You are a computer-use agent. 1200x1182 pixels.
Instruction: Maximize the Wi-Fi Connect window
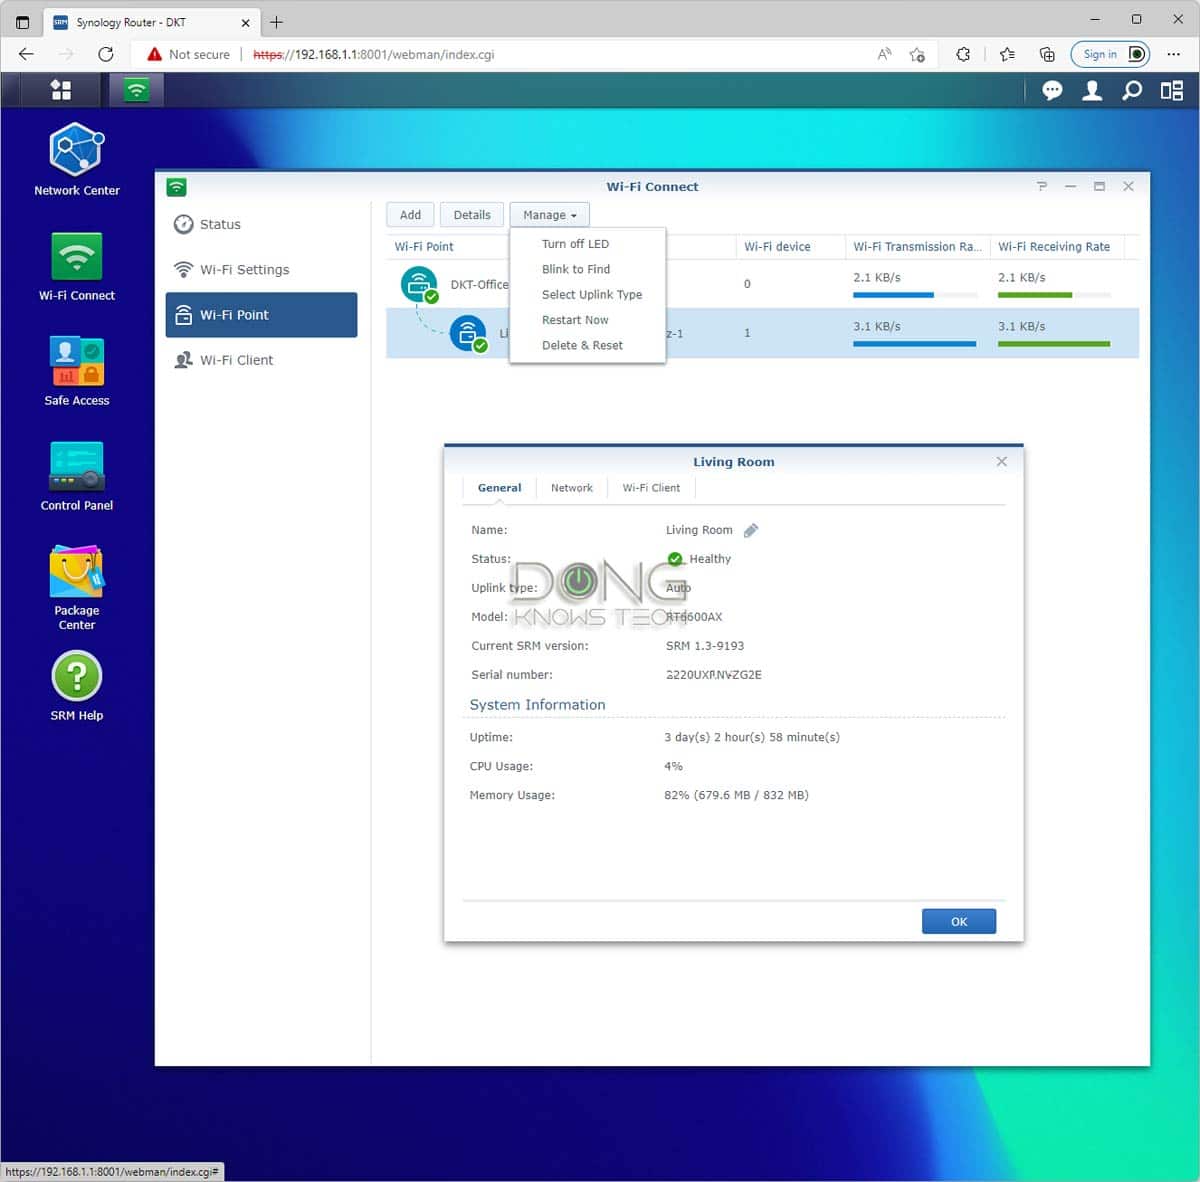click(x=1099, y=186)
